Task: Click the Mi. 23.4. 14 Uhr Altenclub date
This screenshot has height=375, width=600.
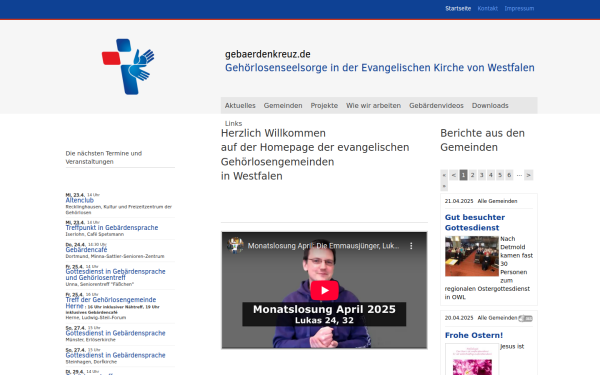Action: (82, 195)
